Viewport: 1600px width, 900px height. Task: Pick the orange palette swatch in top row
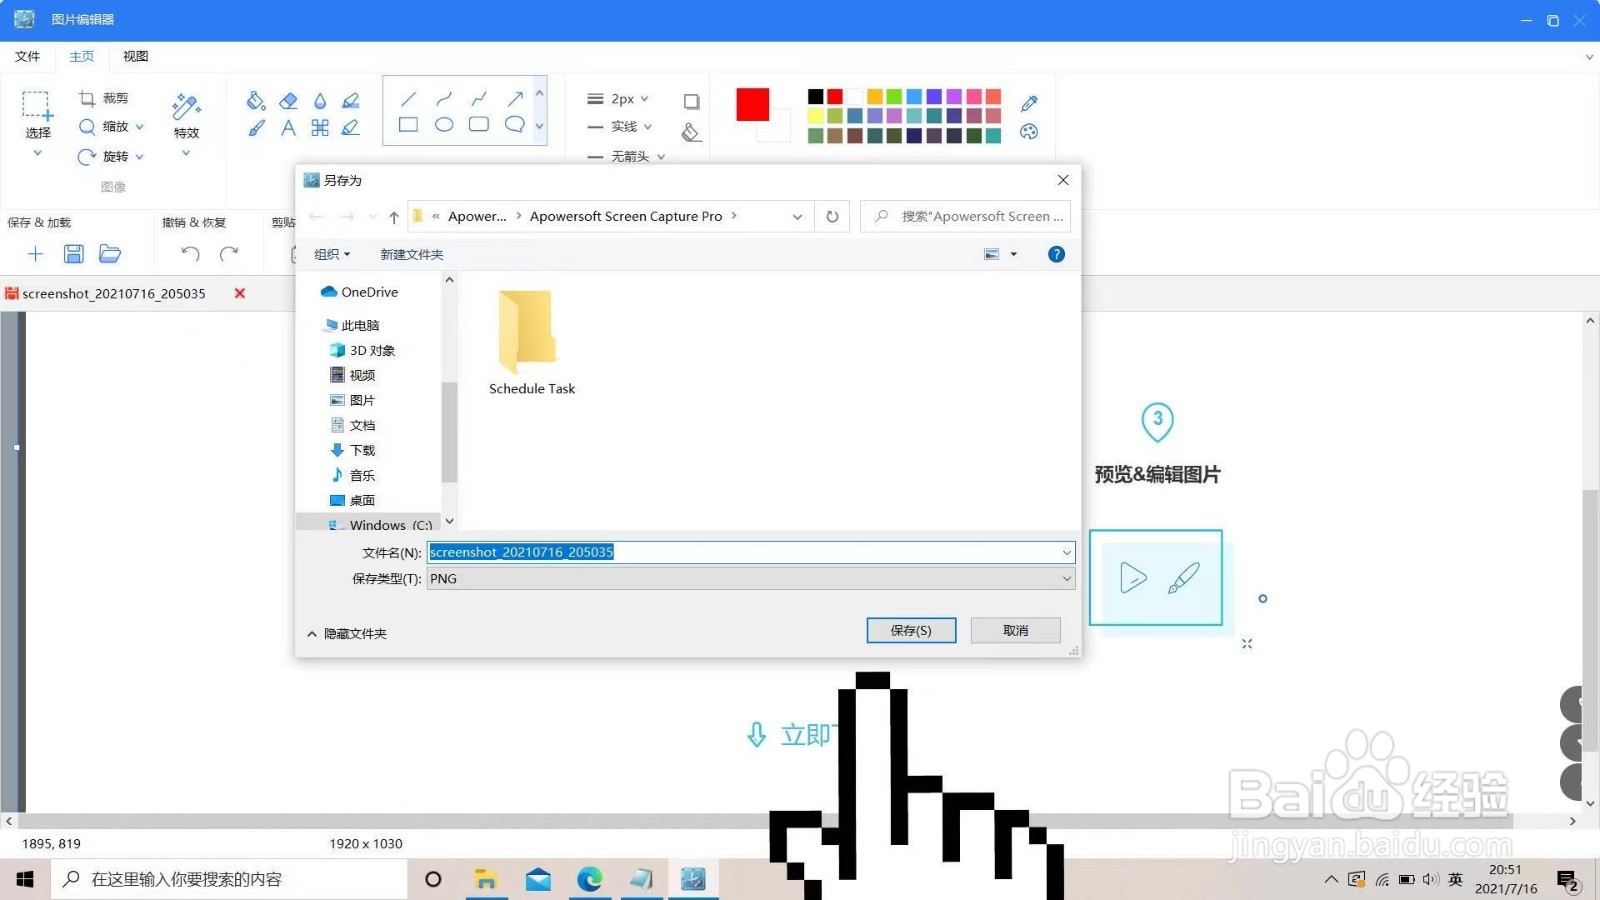click(875, 96)
